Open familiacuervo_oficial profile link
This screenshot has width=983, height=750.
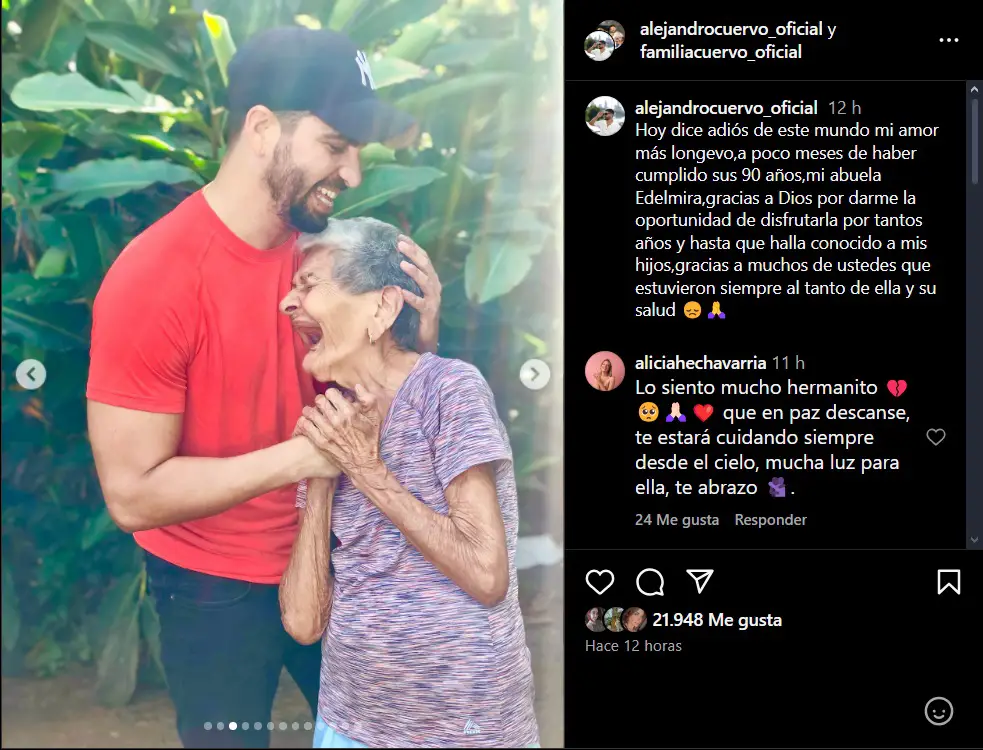click(721, 51)
